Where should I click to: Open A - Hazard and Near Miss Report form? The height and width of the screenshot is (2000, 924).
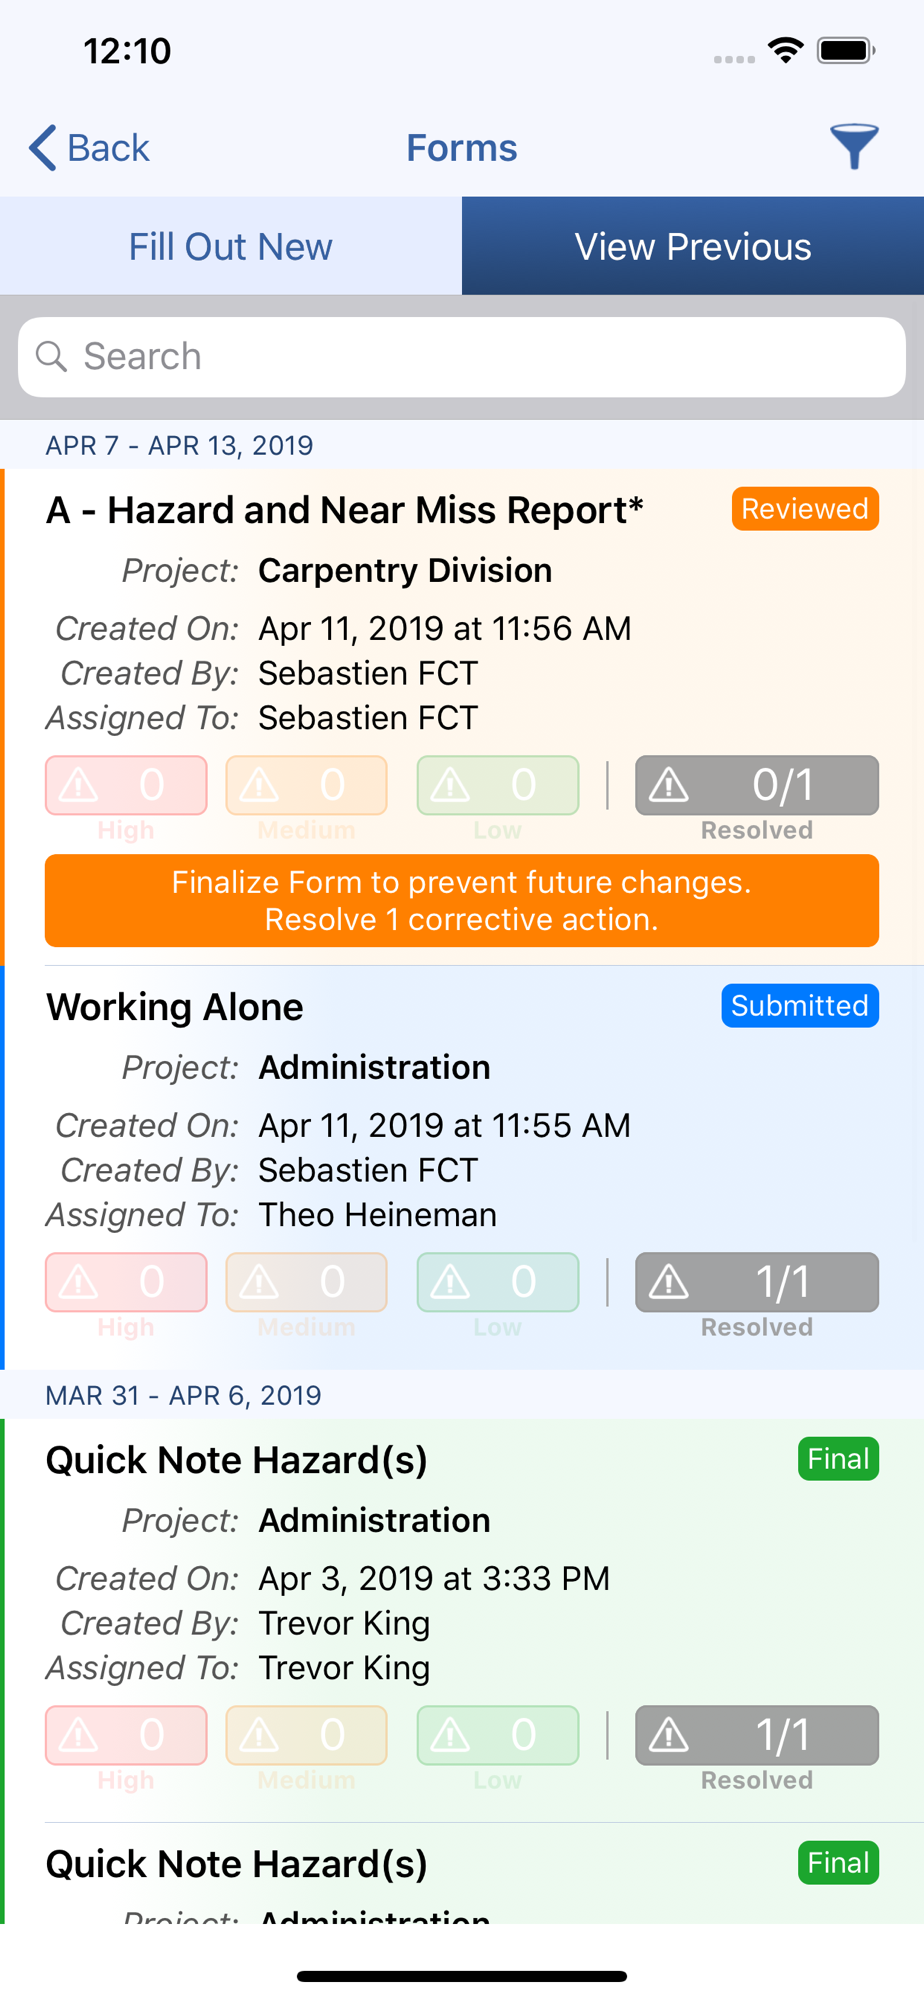point(462,717)
